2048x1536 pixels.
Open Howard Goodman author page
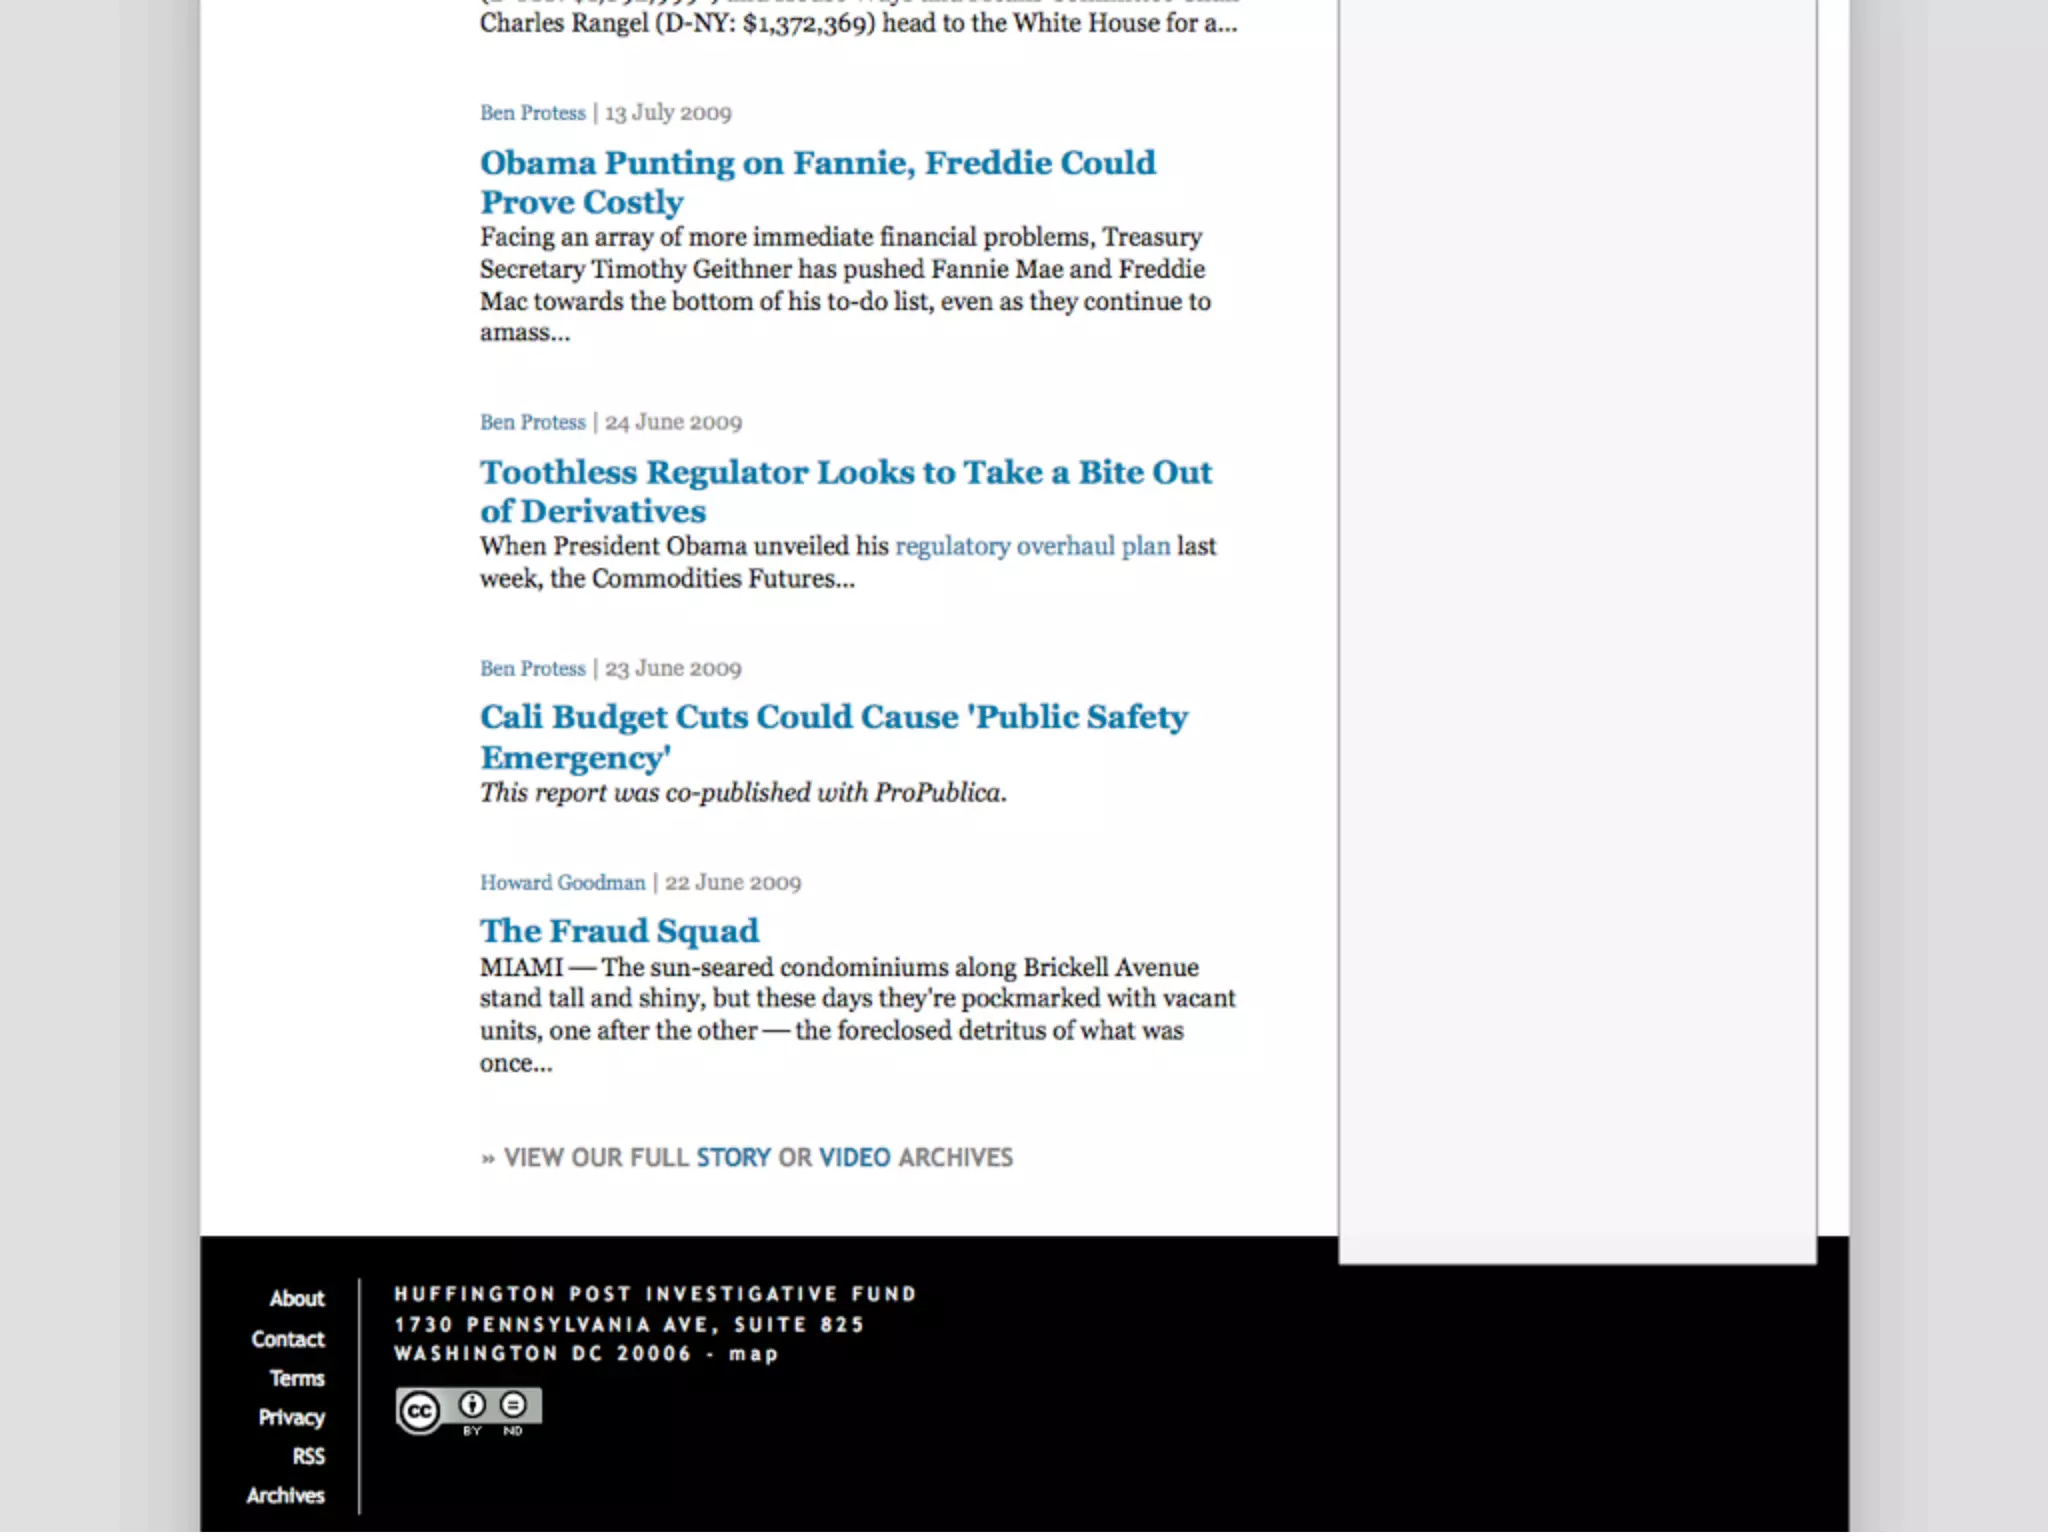[562, 882]
